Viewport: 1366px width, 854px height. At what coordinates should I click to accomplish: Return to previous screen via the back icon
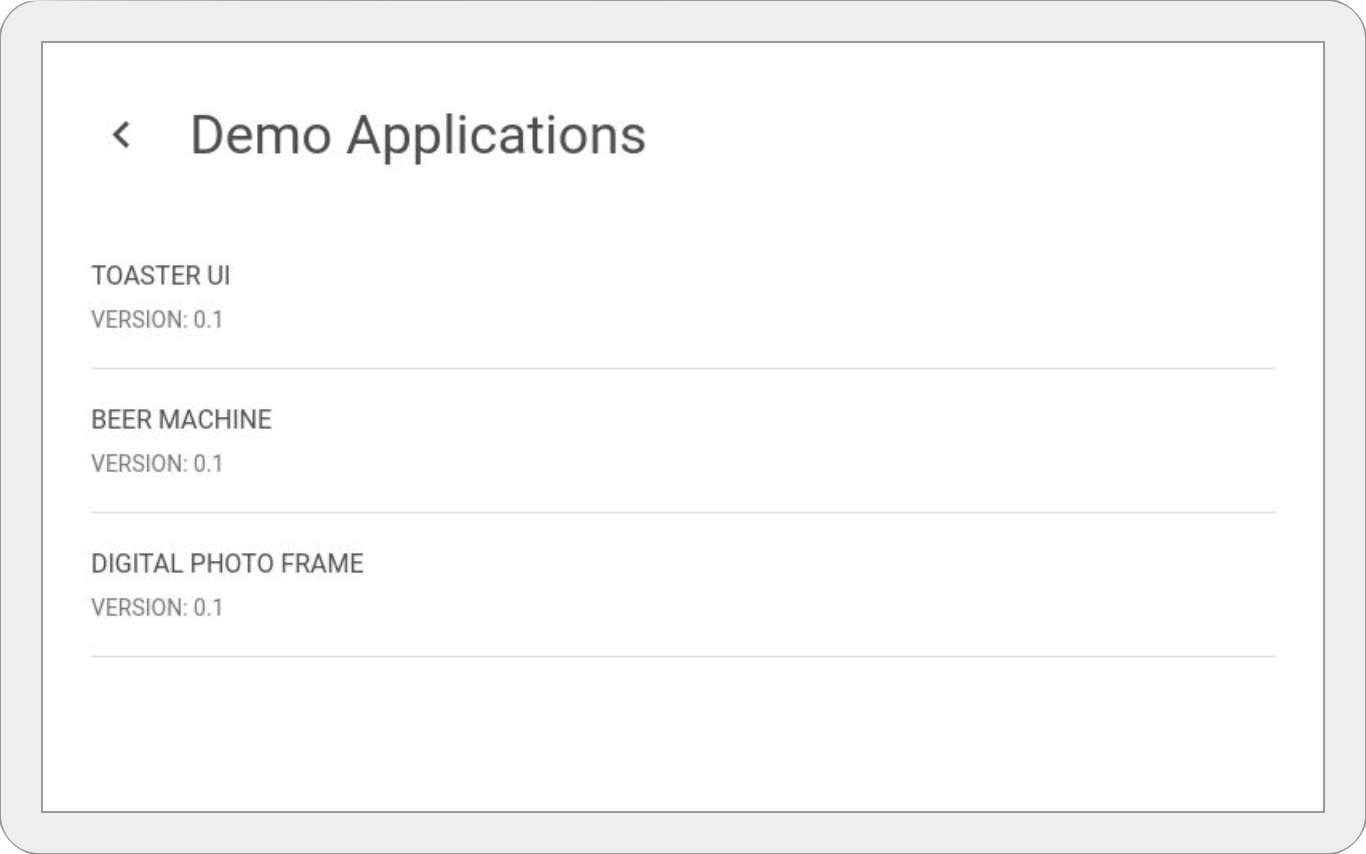coord(122,135)
